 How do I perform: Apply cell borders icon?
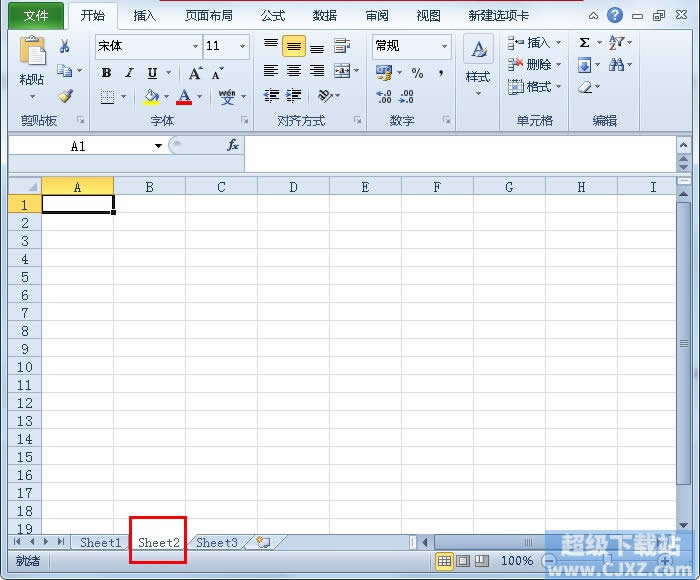coord(107,97)
